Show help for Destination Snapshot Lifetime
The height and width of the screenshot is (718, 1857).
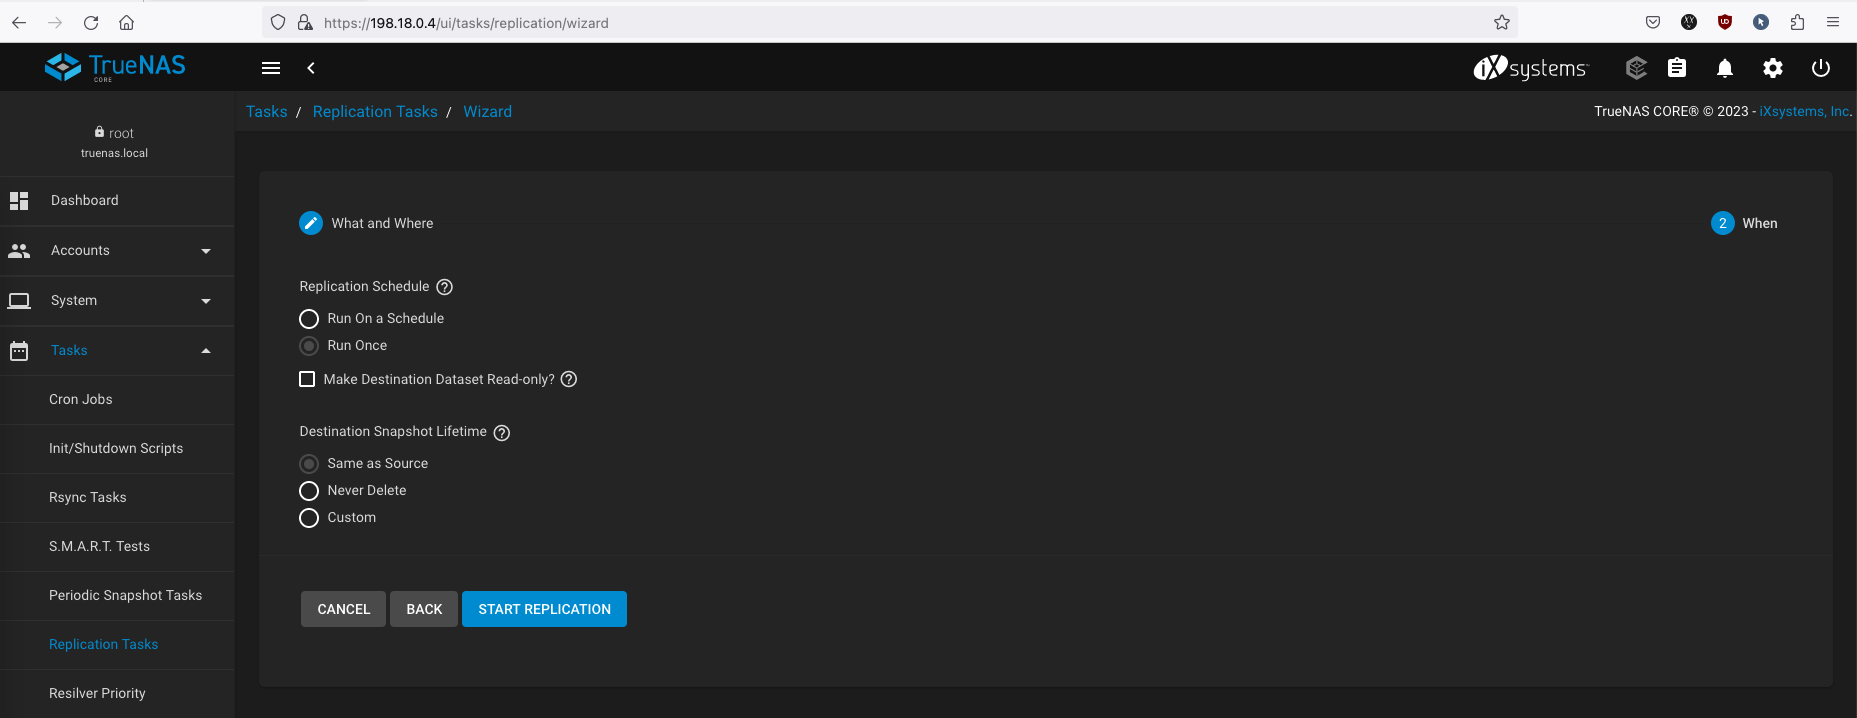[x=502, y=433]
